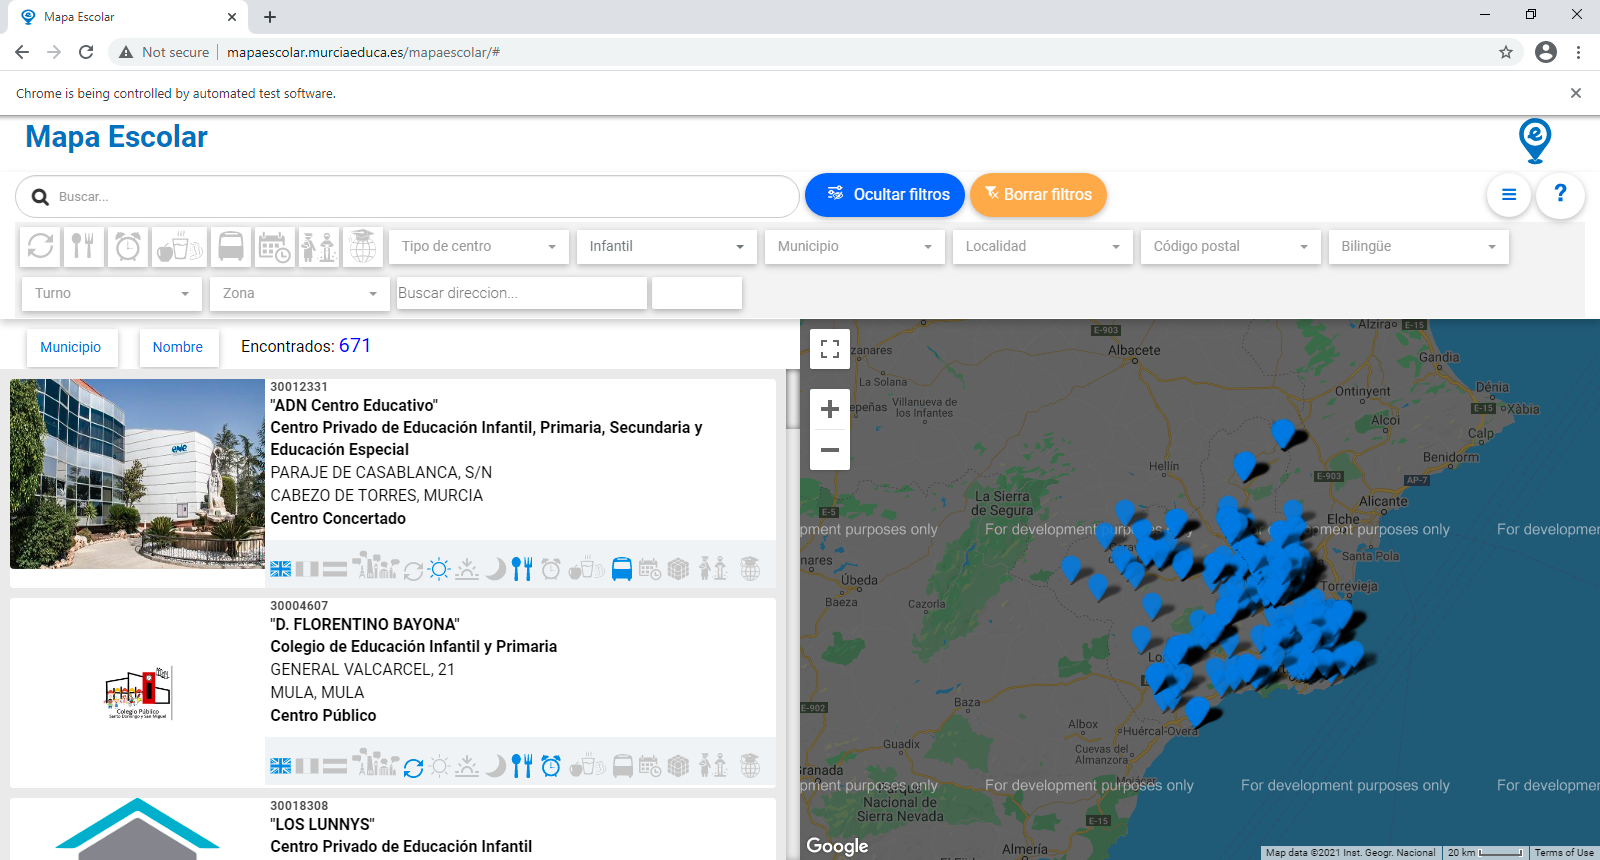Click the Buscar search box
The image size is (1600, 860).
coord(408,197)
